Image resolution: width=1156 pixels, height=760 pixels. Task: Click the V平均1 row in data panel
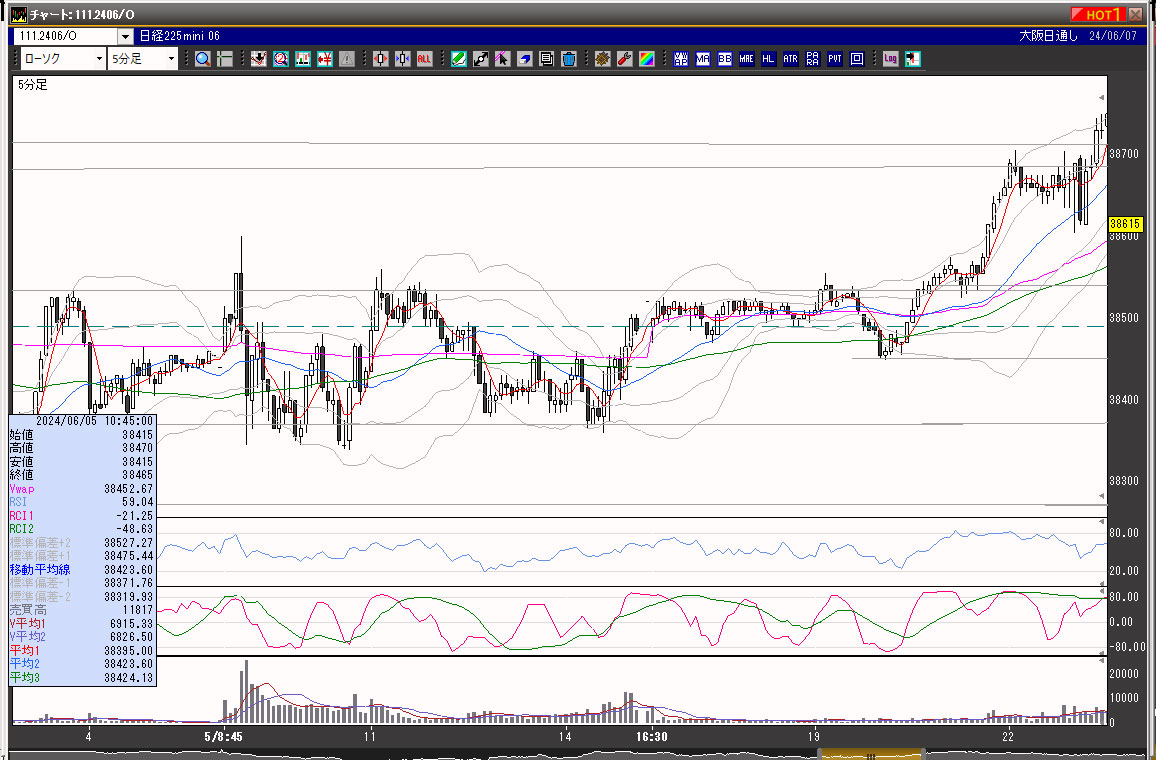(x=82, y=624)
